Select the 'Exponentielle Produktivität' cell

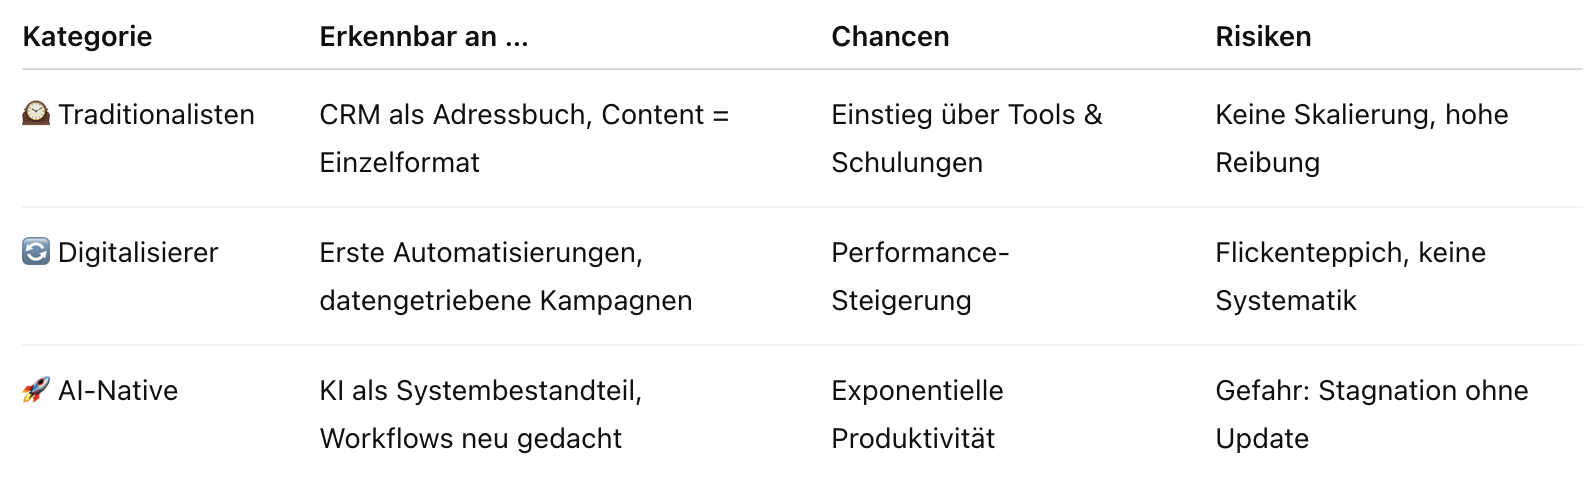(917, 414)
